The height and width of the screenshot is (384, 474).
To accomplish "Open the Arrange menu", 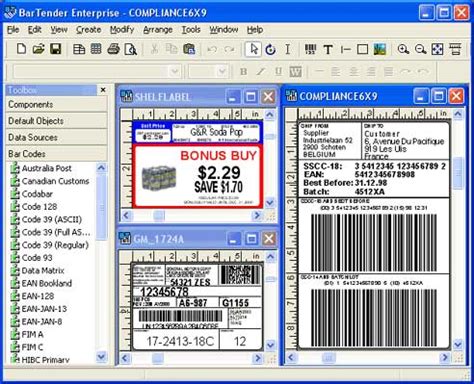I will (158, 30).
